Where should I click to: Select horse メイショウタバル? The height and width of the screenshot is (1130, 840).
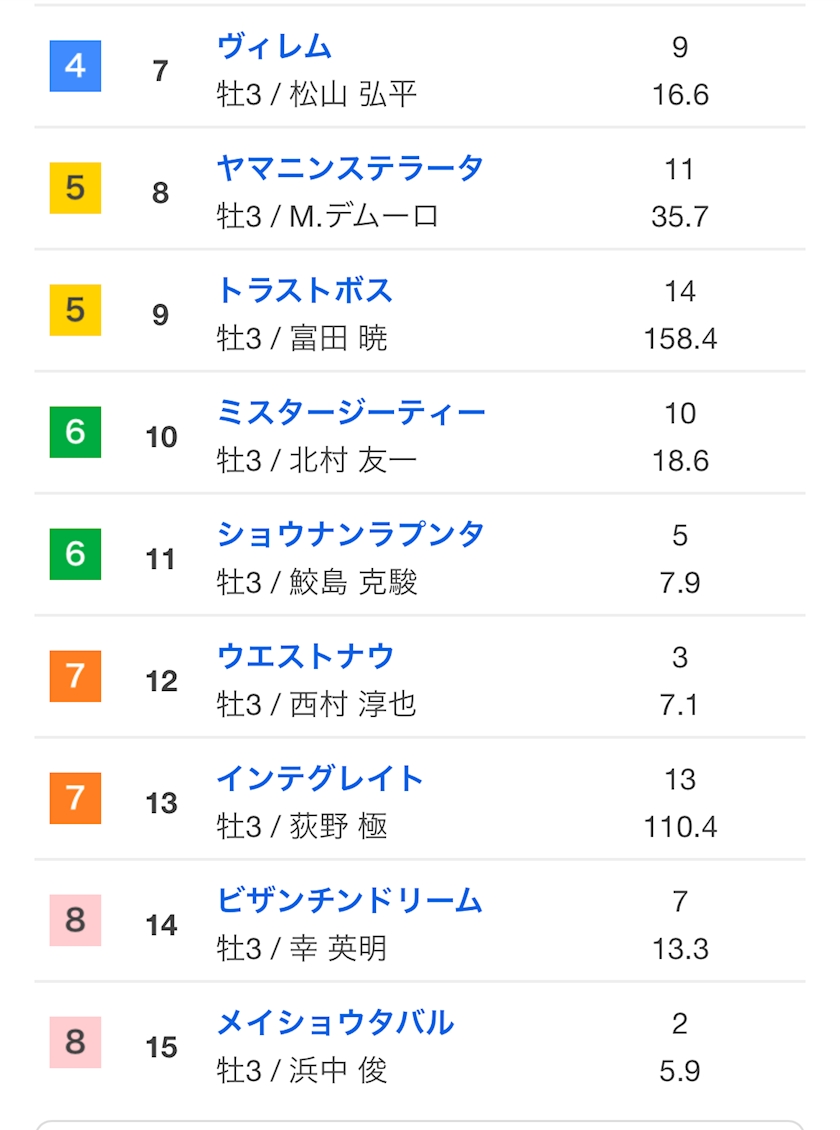coord(335,1022)
